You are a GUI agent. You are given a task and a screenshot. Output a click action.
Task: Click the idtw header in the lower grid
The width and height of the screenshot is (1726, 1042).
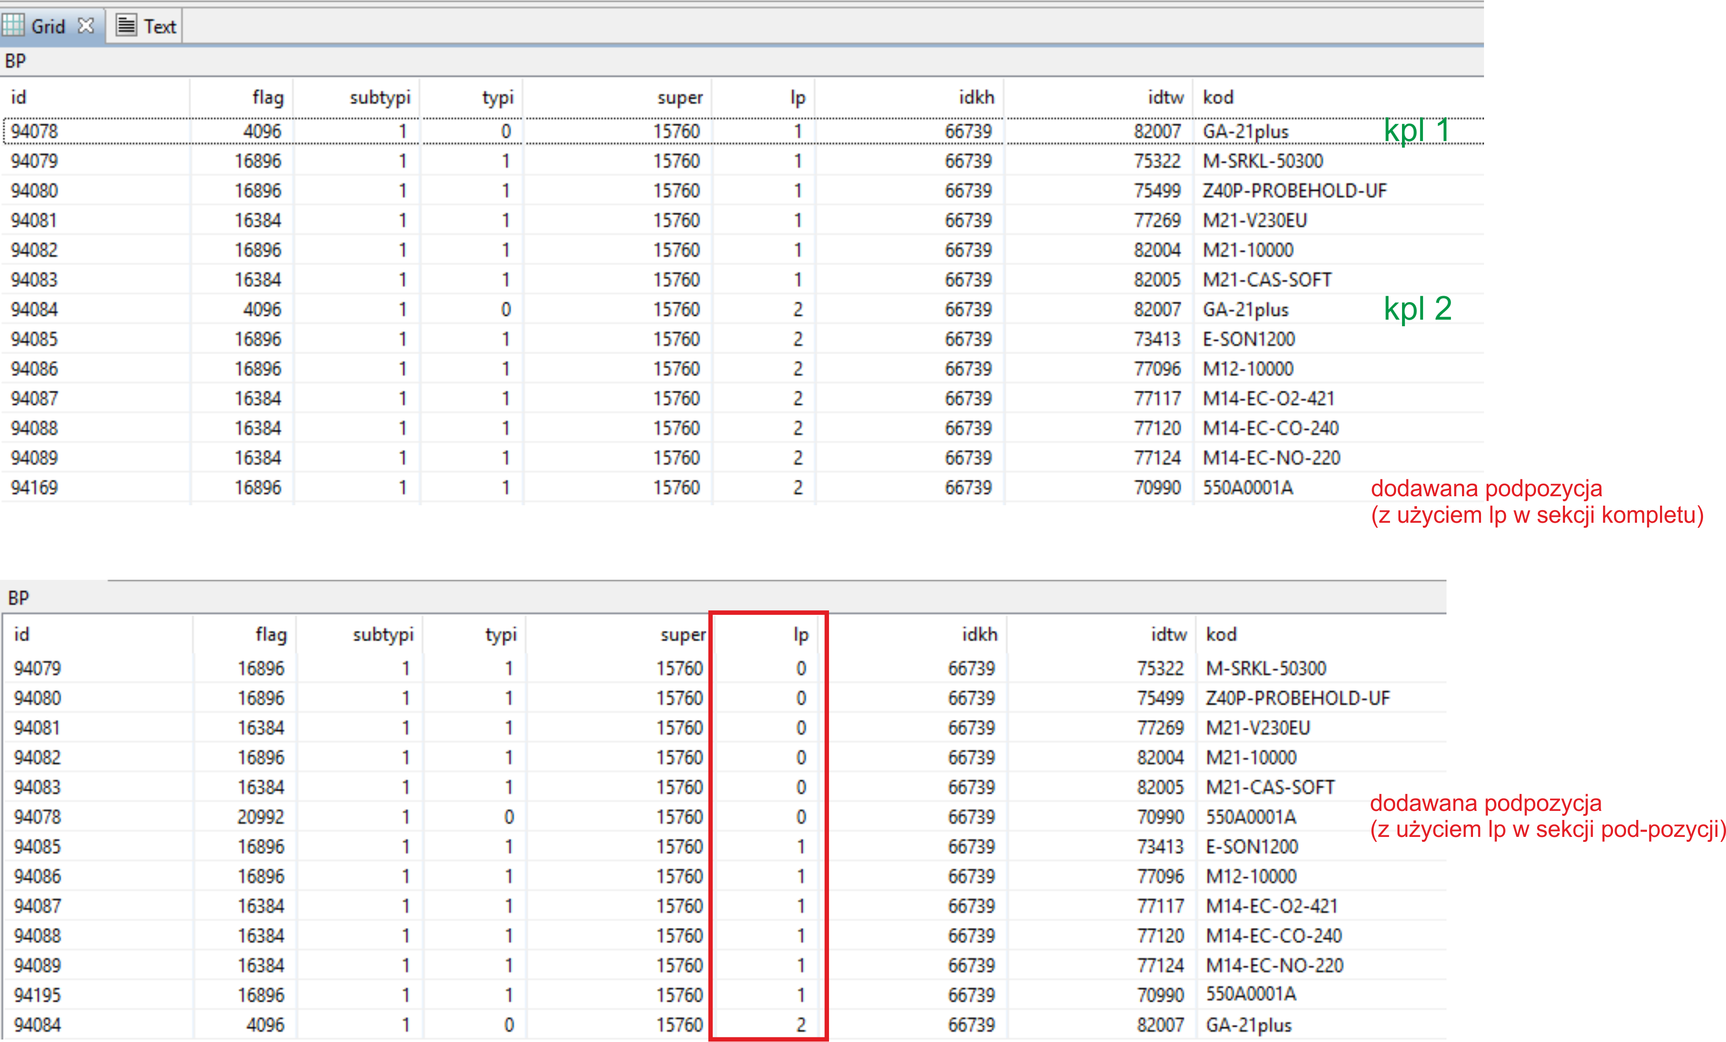1167,634
